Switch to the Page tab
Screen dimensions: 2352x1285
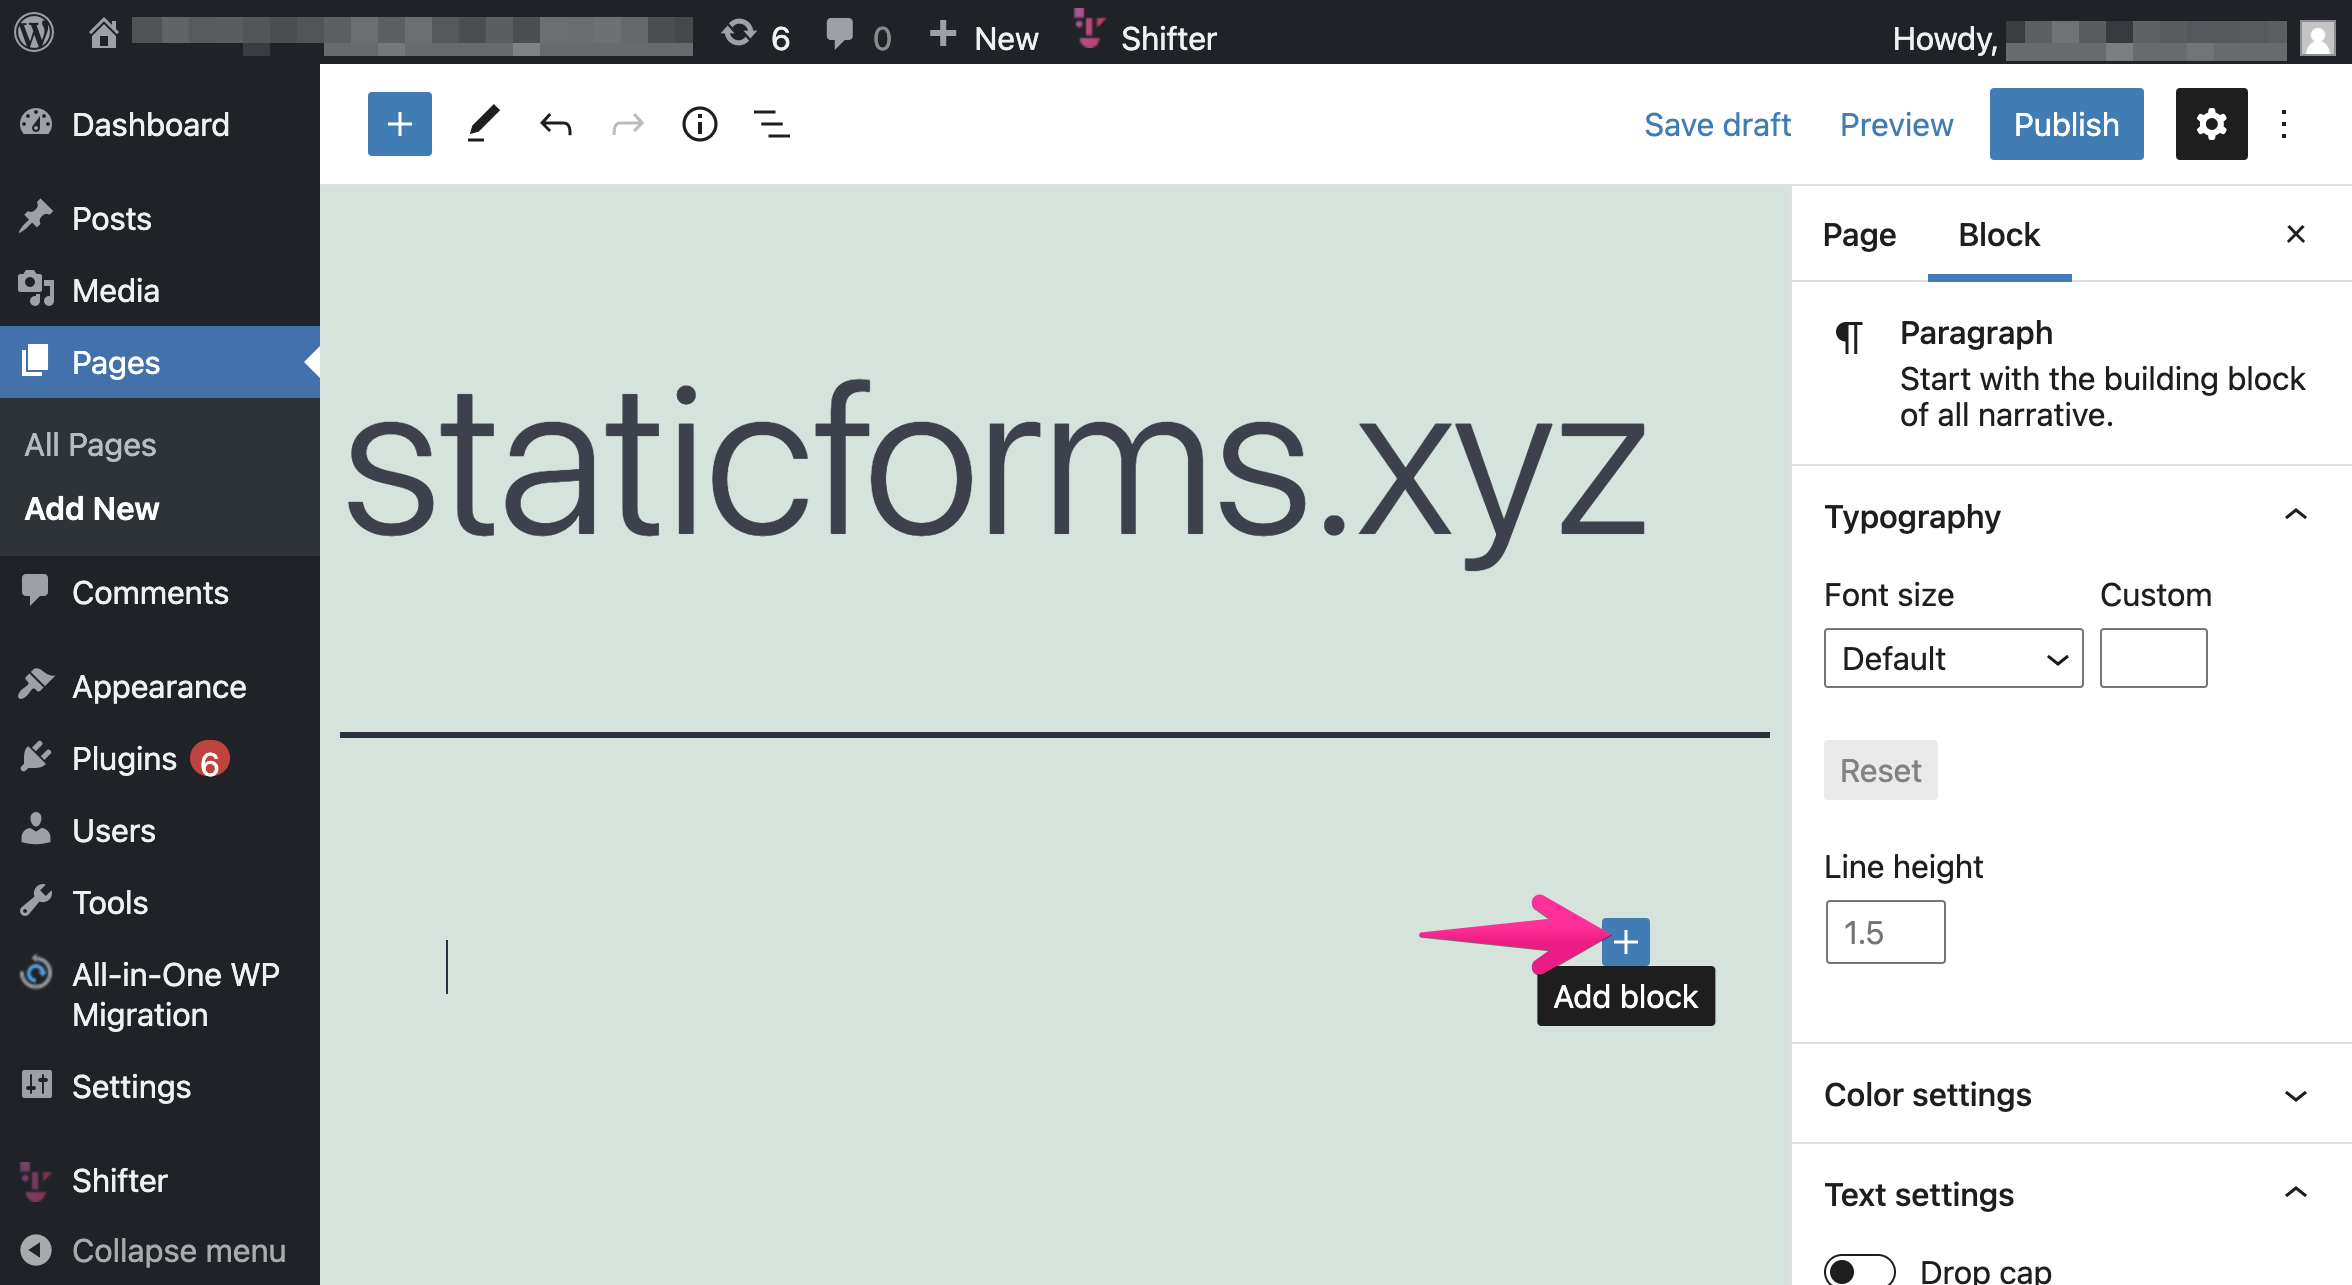1859,234
